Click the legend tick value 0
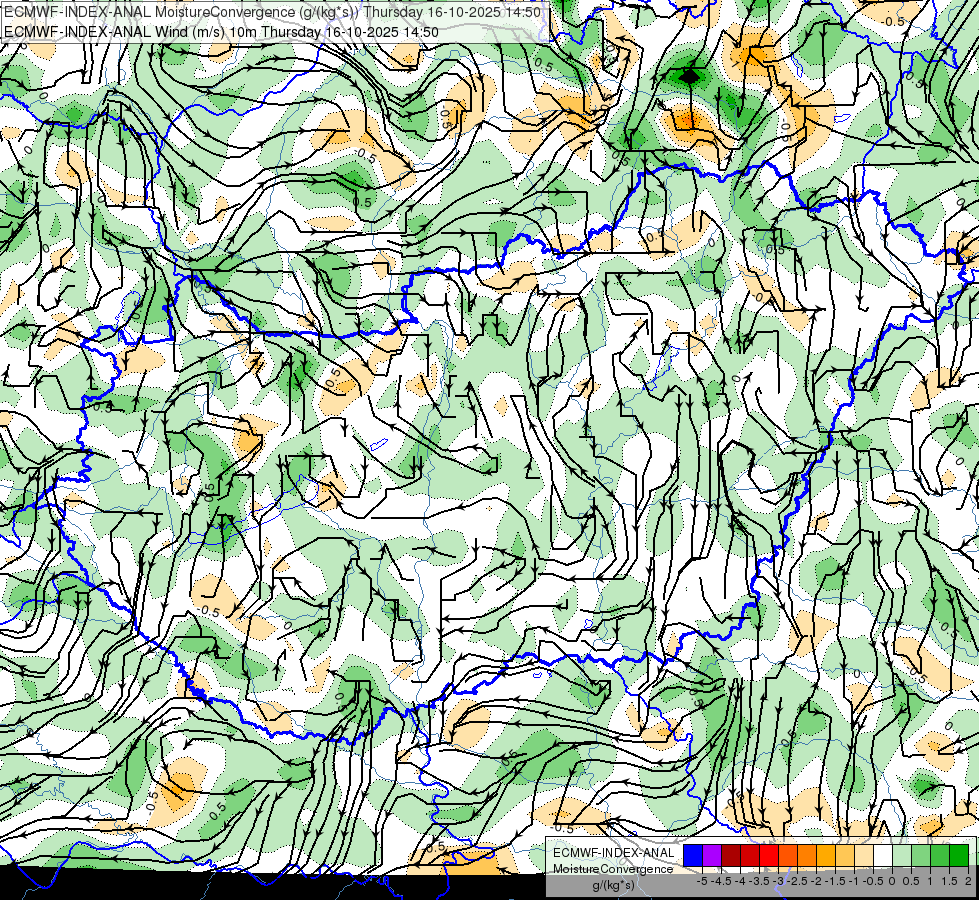Viewport: 979px width, 900px height. point(892,881)
